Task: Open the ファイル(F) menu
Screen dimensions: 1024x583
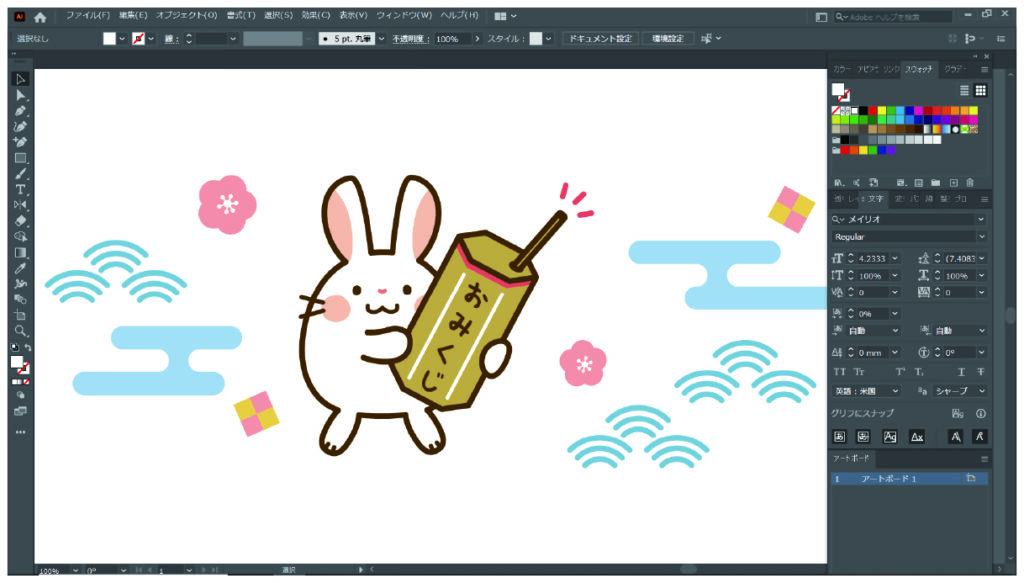Action: click(x=88, y=15)
